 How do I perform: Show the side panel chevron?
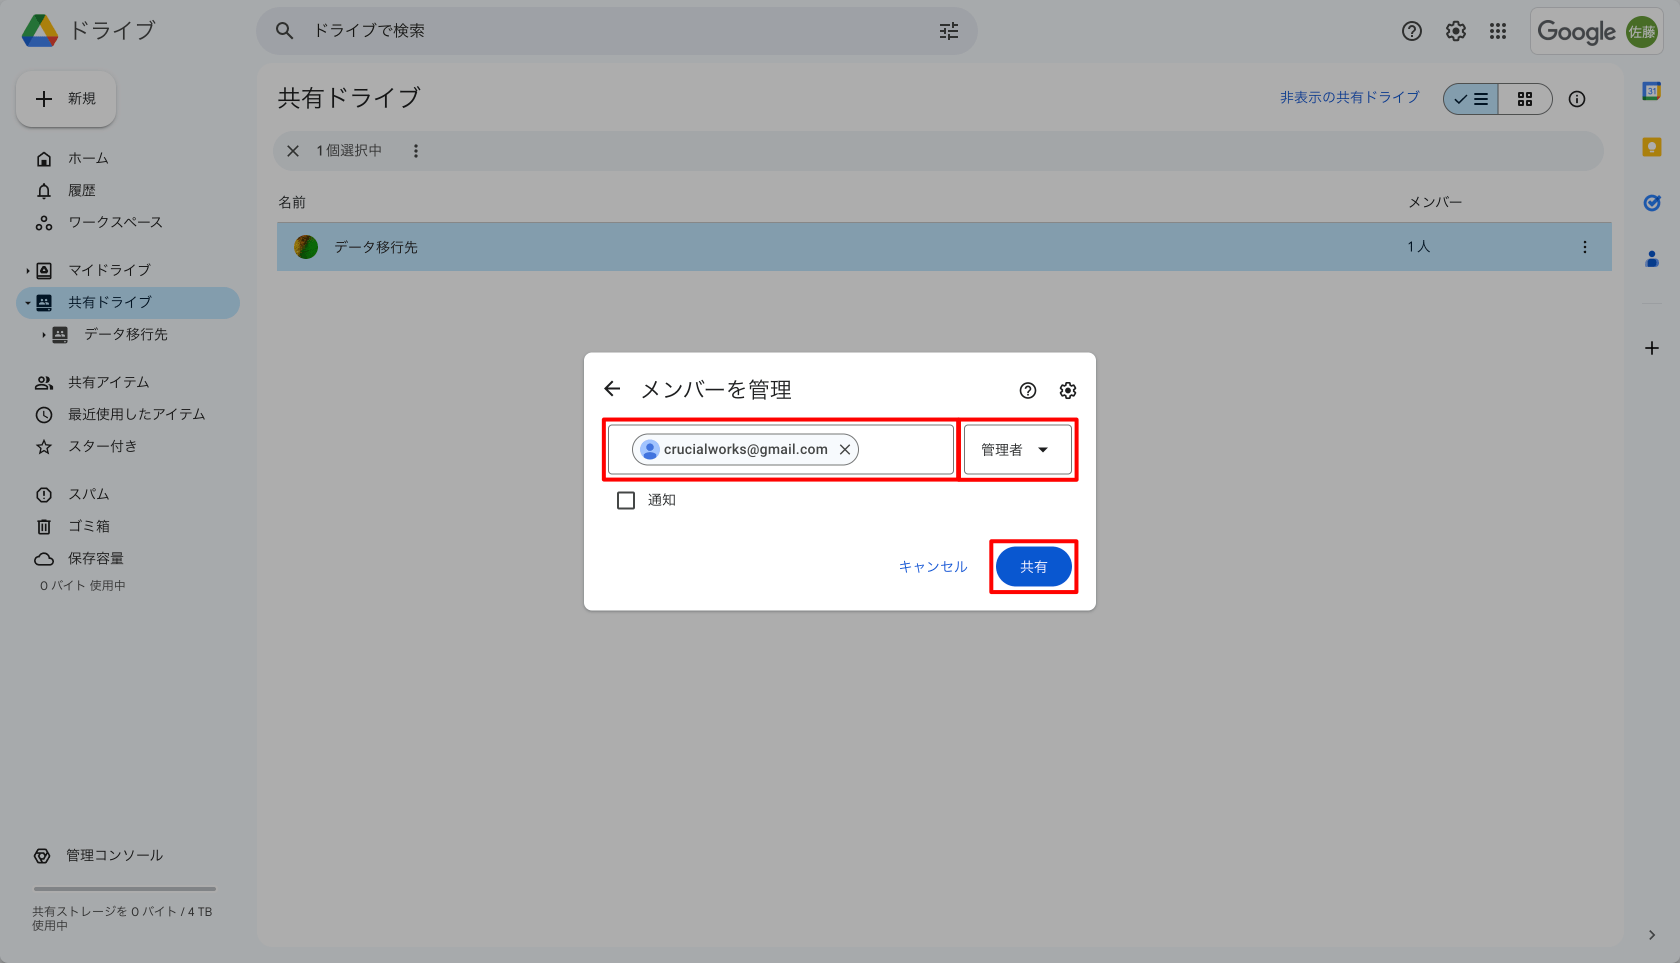click(x=1652, y=935)
